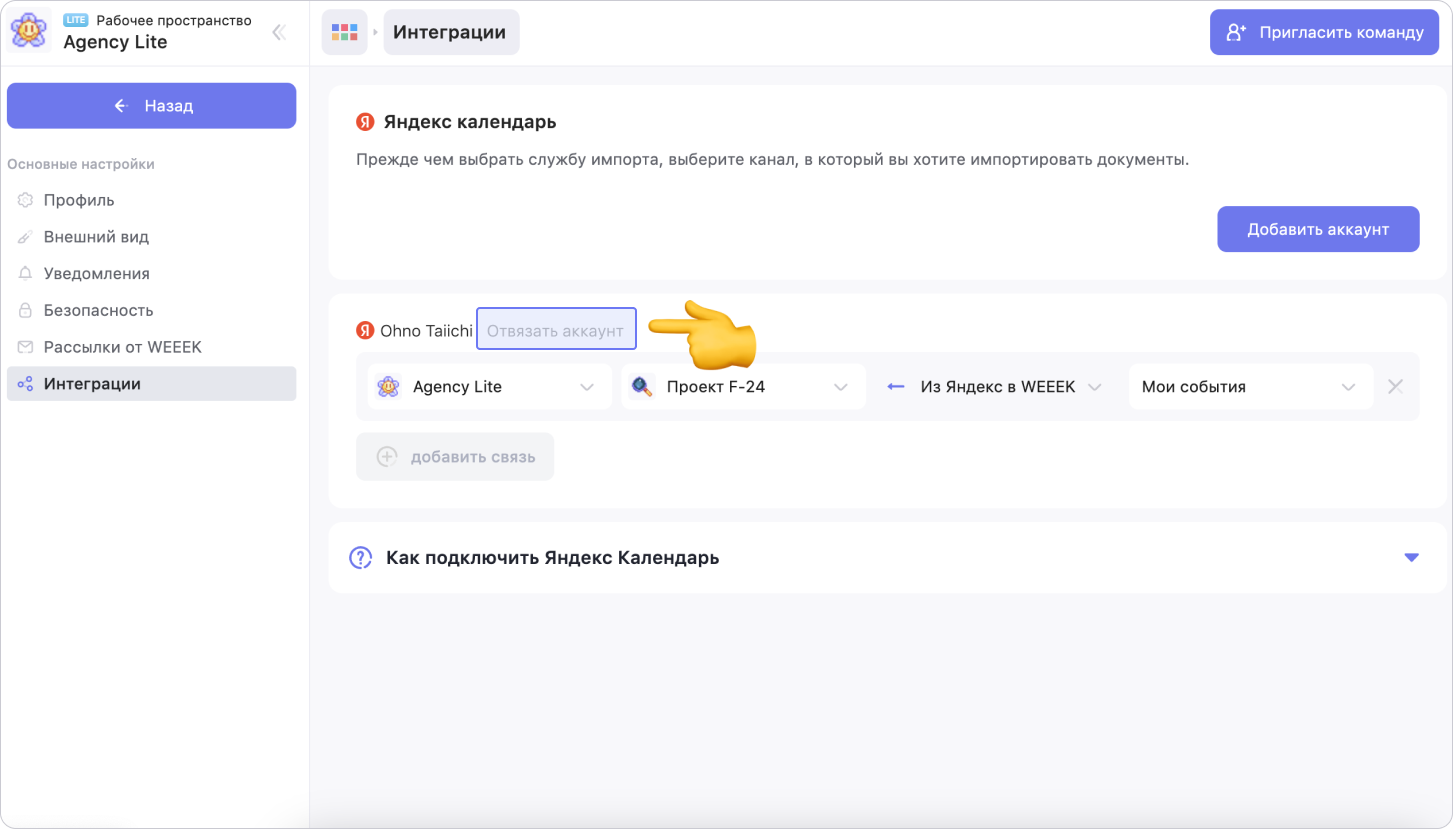Viewport: 1453px width, 829px height.
Task: Open the Проект F-24 project dropdown
Action: tap(743, 386)
